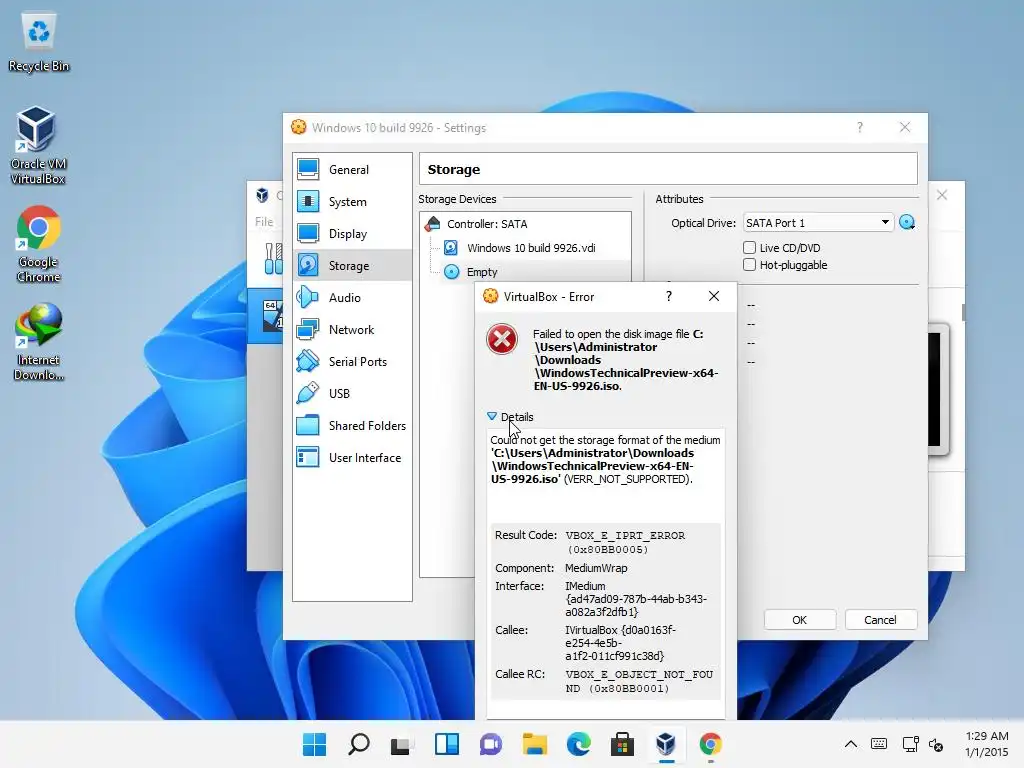This screenshot has height=768, width=1024.
Task: Open the Audio settings category
Action: (352, 298)
